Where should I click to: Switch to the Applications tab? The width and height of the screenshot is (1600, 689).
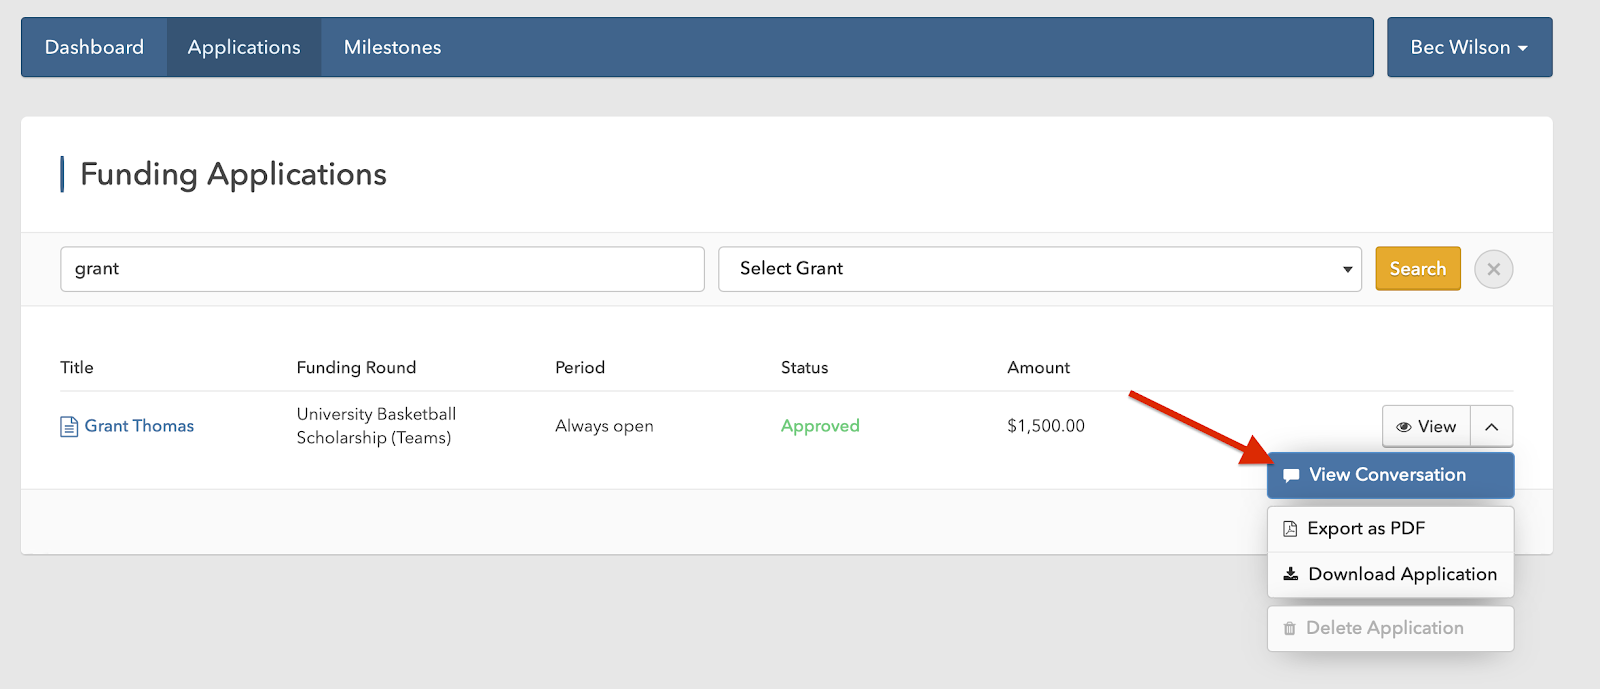click(244, 47)
